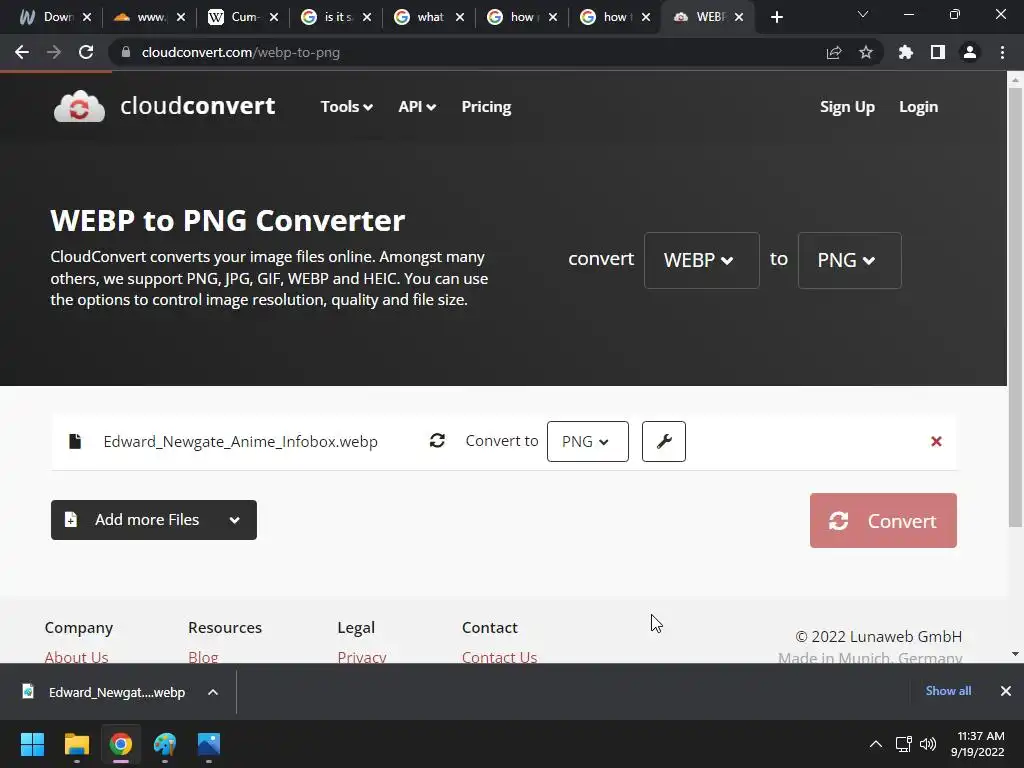Open the tab search chevron in Chrome title bar

863,14
